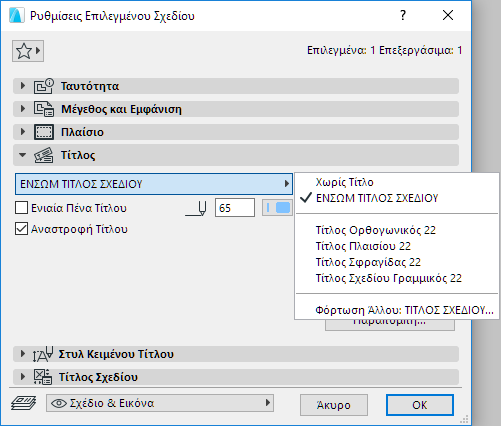Choose Τίτλος Ορθογωνικός 22
Viewport: 501px width, 426px height.
tap(376, 230)
